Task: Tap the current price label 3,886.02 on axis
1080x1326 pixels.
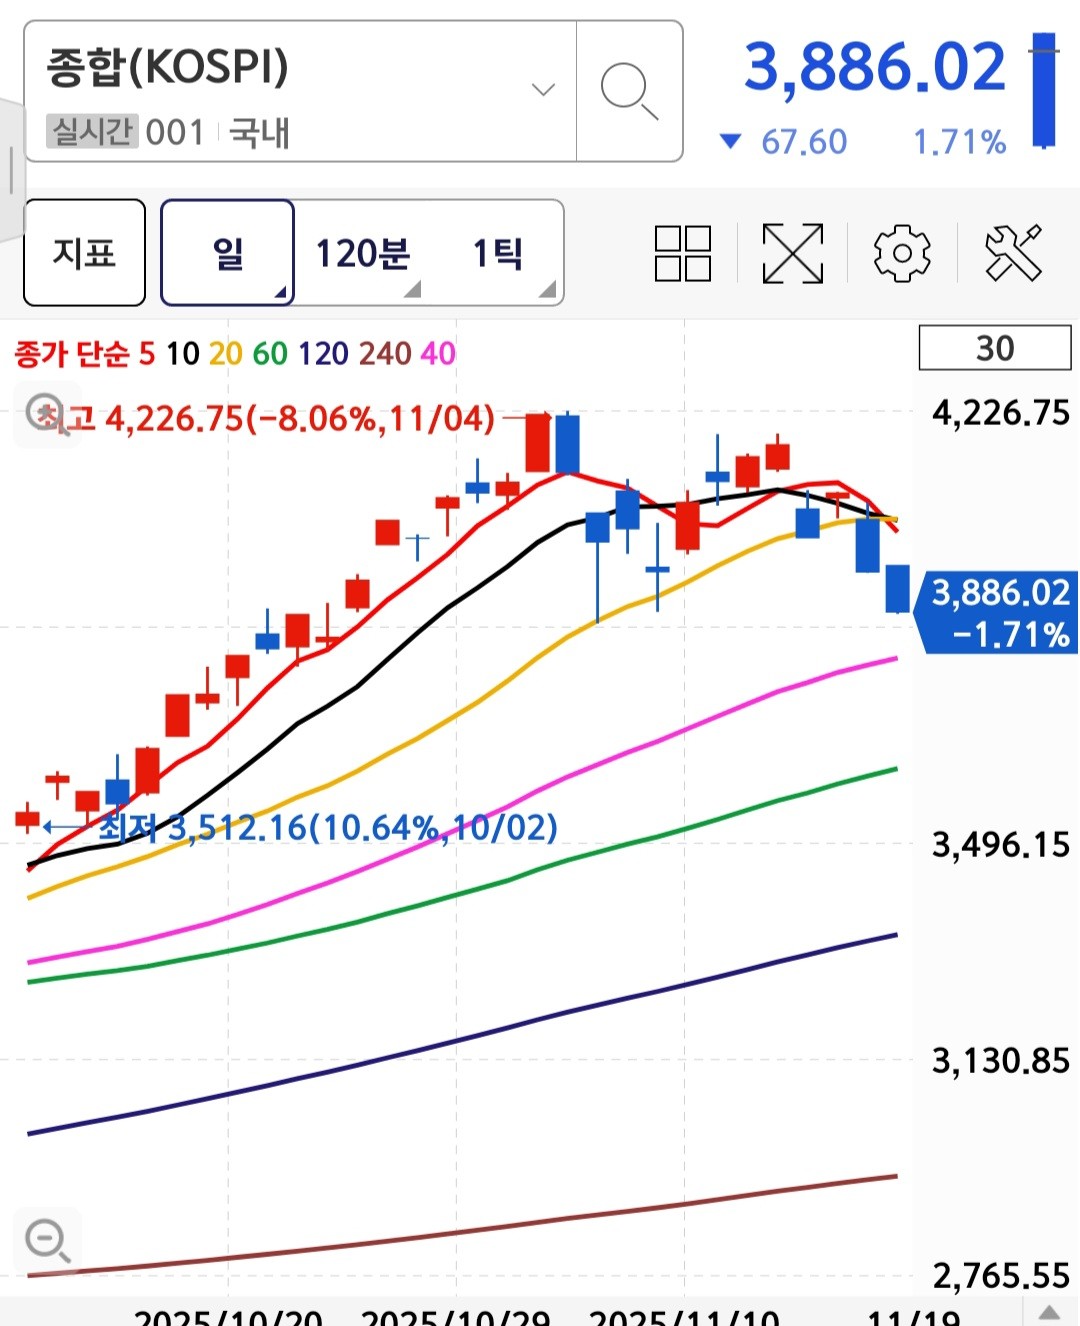Action: click(x=999, y=612)
